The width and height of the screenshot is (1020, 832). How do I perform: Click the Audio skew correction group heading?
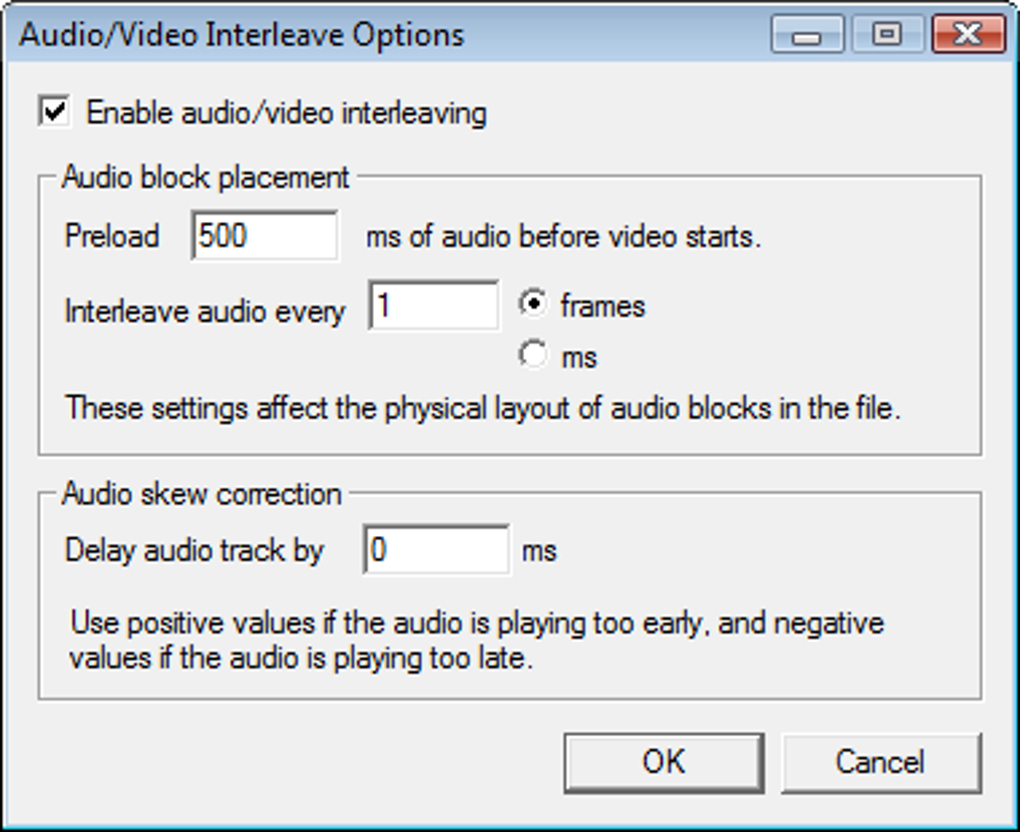(202, 494)
